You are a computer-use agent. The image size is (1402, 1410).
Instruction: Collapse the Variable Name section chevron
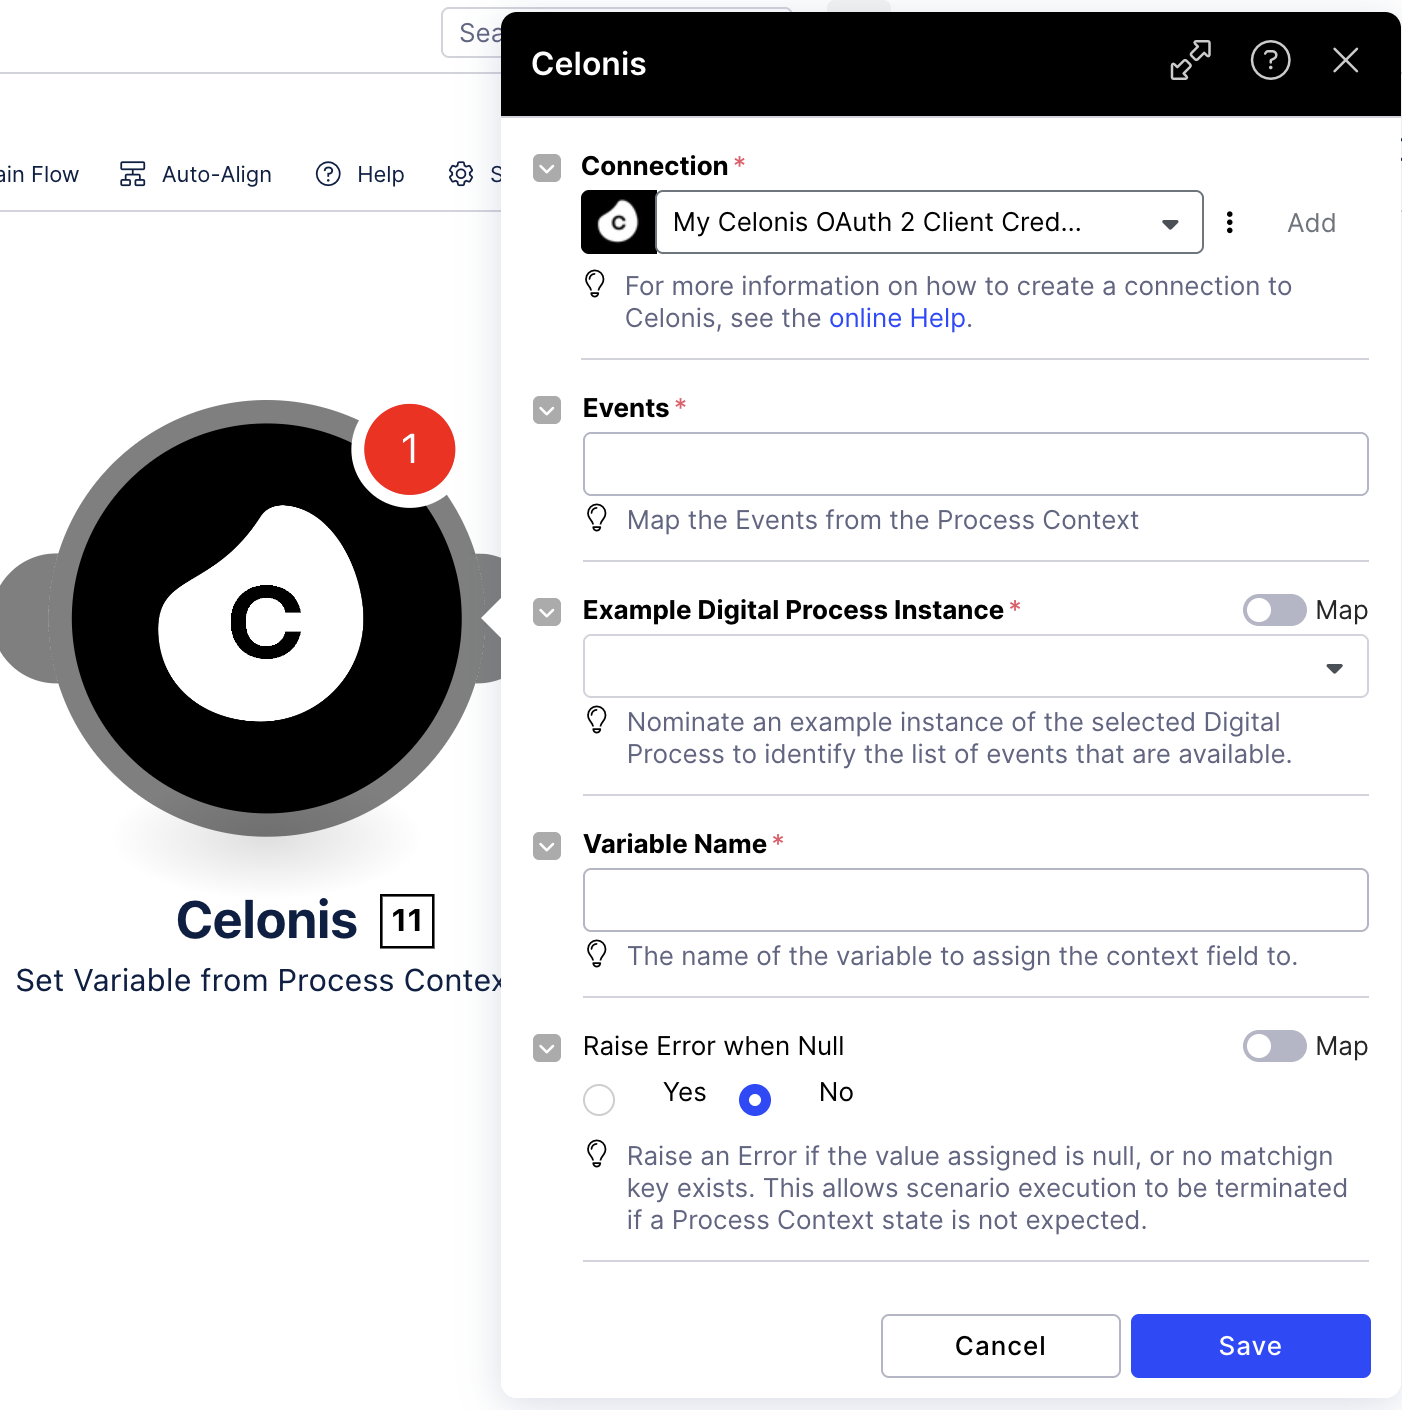click(547, 846)
